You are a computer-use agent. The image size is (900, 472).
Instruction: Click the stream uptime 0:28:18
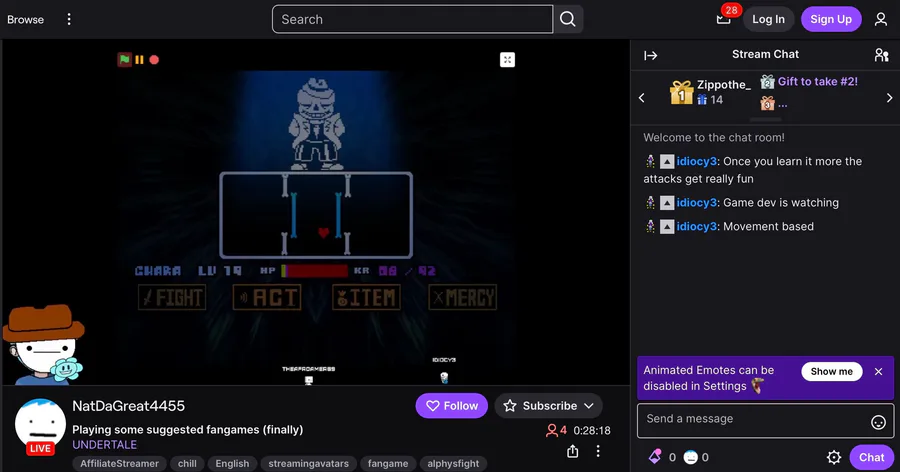(x=592, y=431)
